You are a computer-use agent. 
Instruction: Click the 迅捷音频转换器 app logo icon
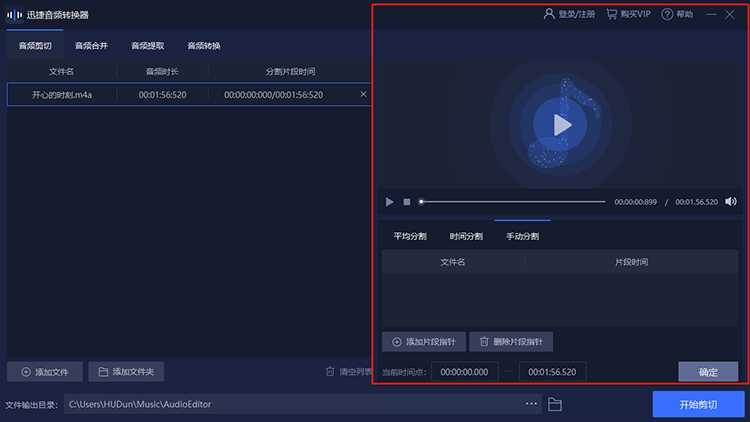[x=14, y=15]
